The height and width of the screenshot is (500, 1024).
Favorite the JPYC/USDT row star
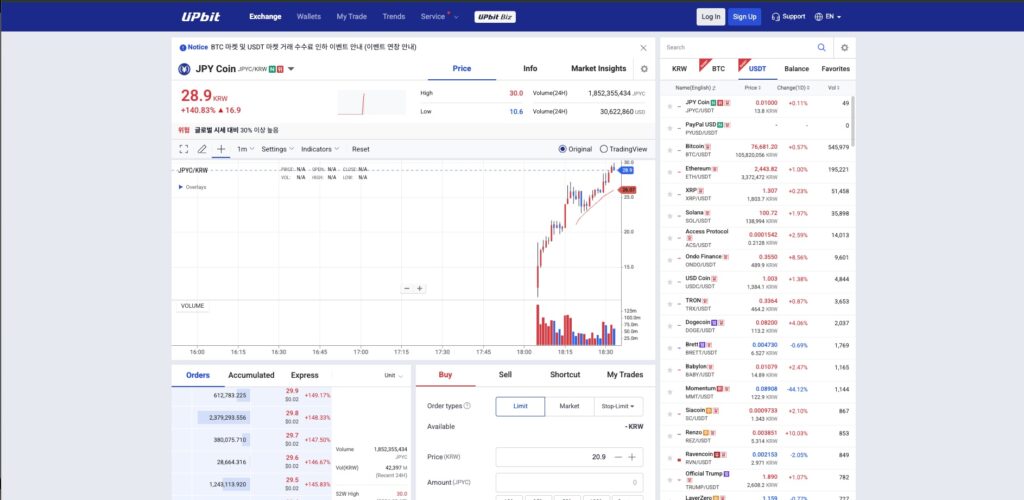click(669, 106)
